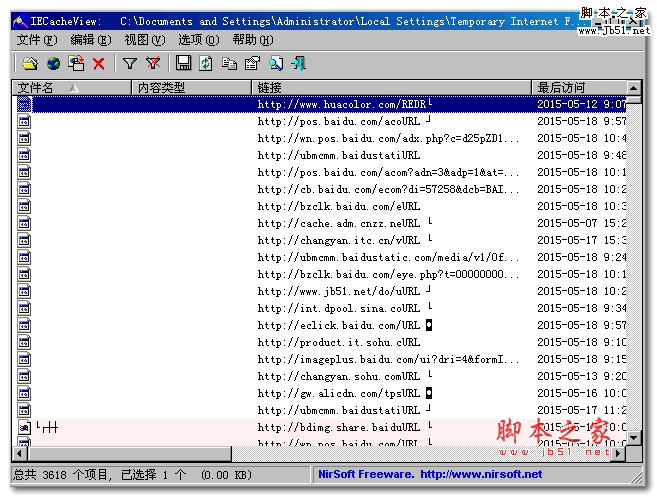Open Find magnifier toolbar icon
Image resolution: width=657 pixels, height=498 pixels.
coord(276,64)
